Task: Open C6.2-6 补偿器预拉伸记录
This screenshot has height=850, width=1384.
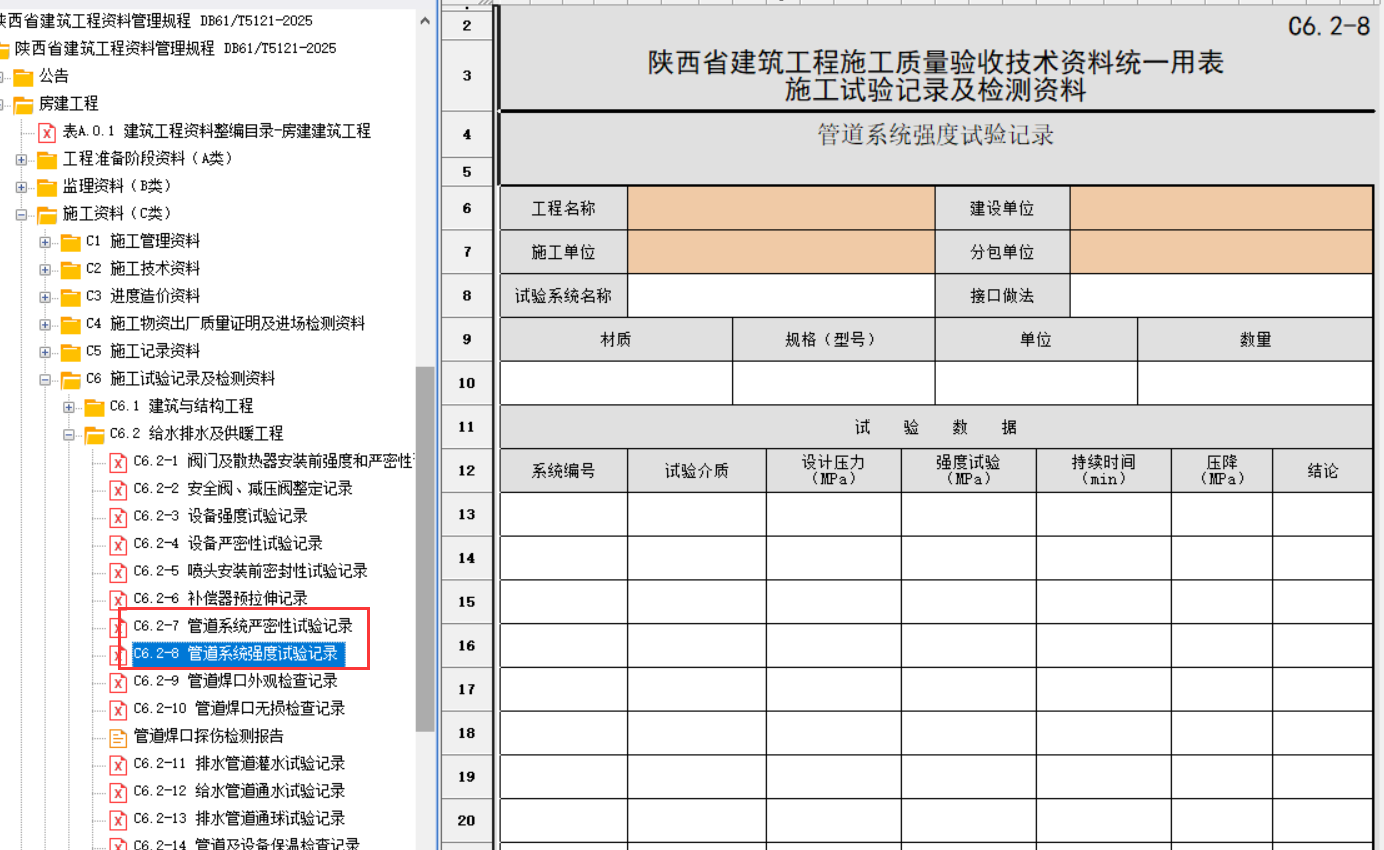Action: click(x=220, y=598)
